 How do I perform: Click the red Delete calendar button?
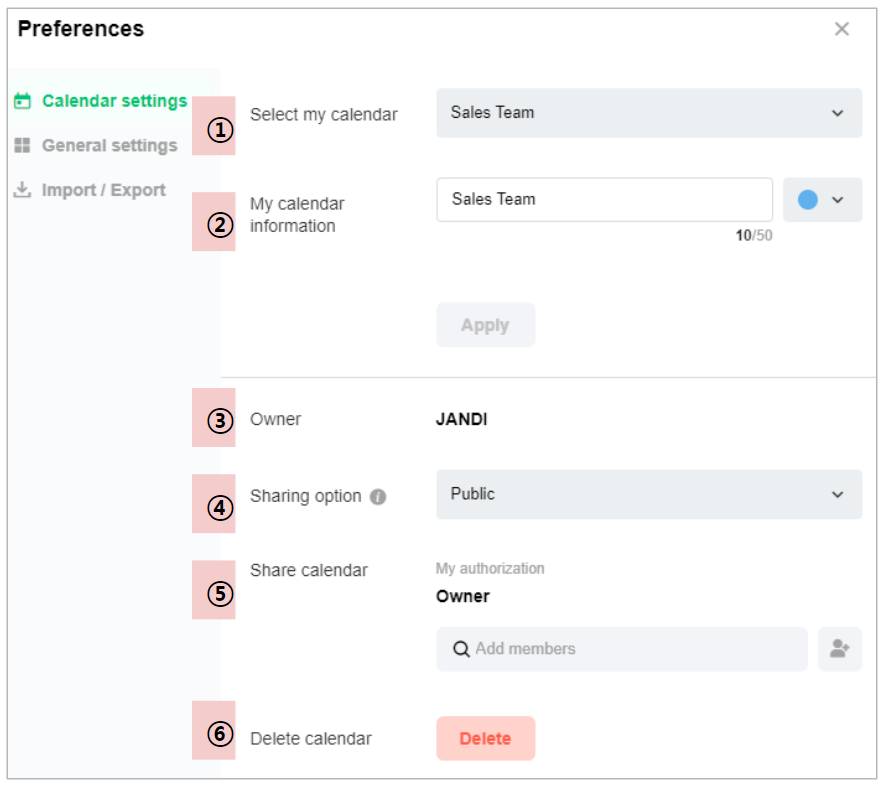click(x=485, y=739)
